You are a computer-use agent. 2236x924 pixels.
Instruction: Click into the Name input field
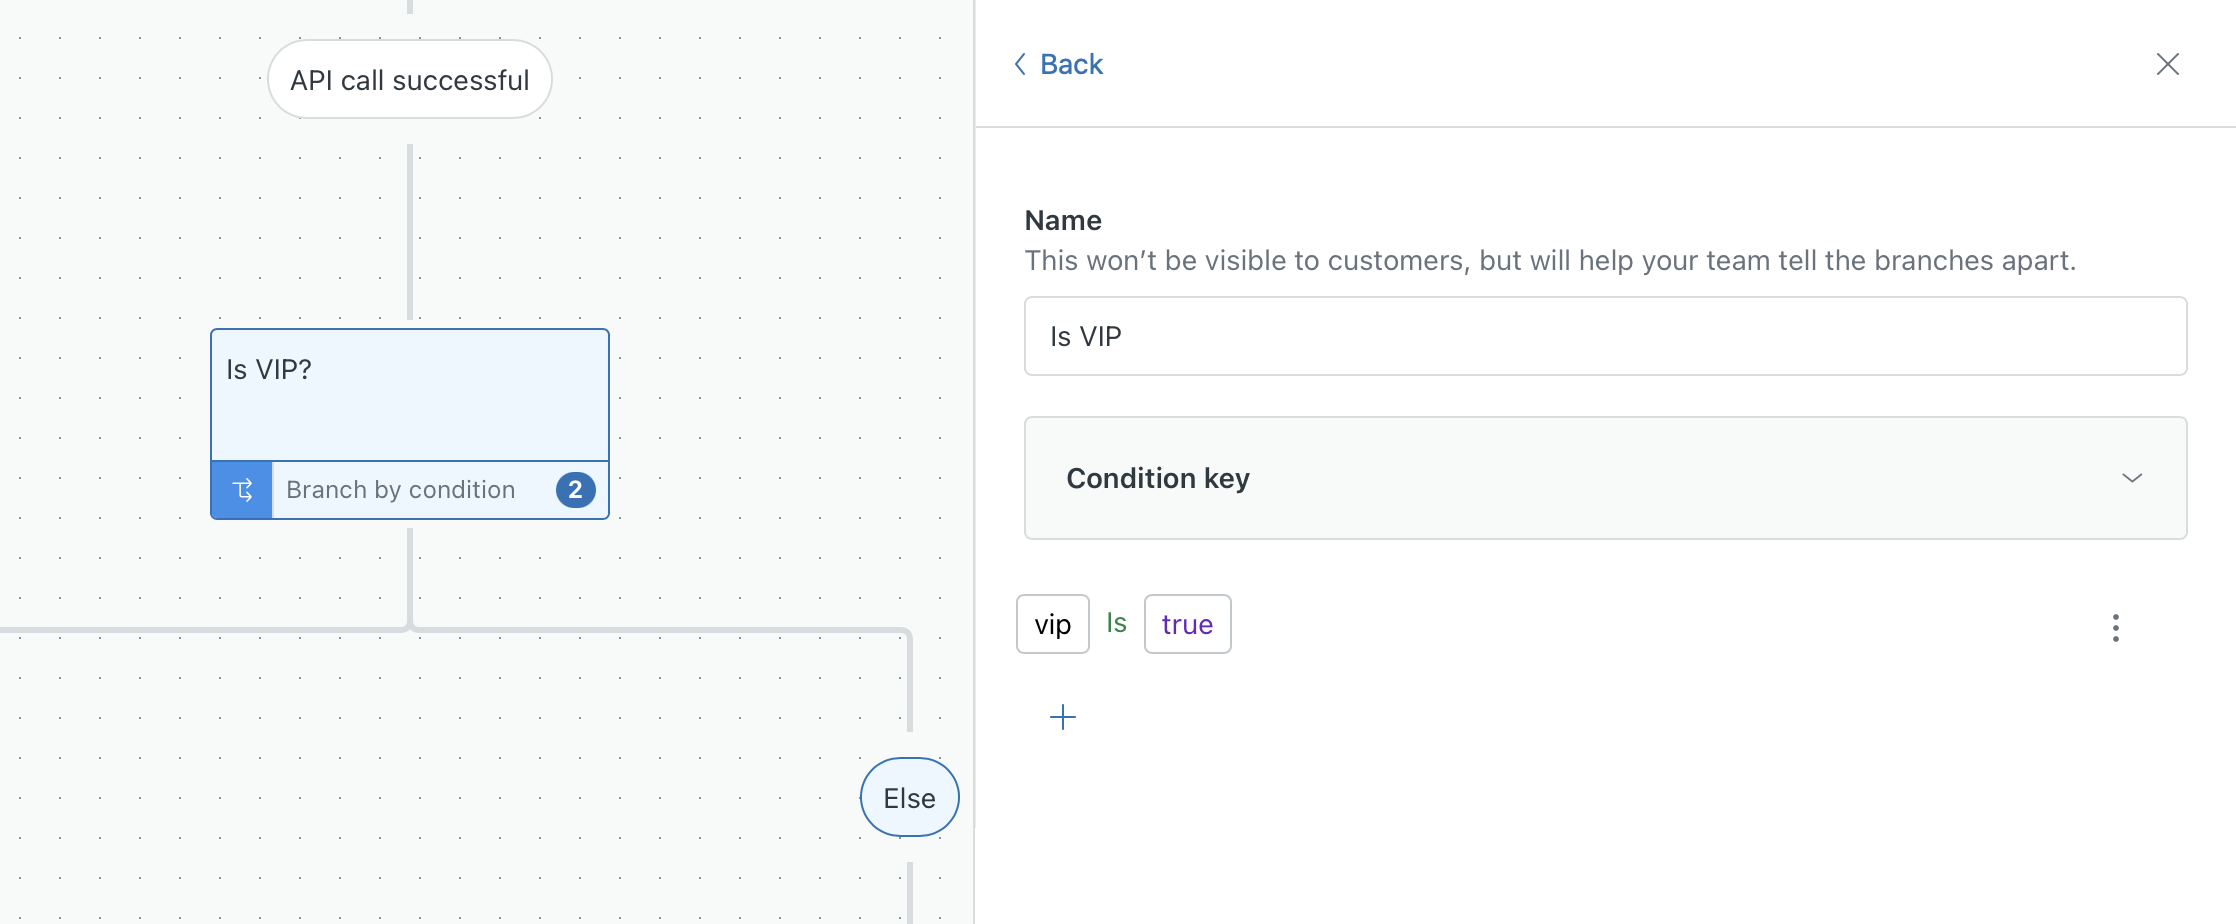tap(1604, 336)
